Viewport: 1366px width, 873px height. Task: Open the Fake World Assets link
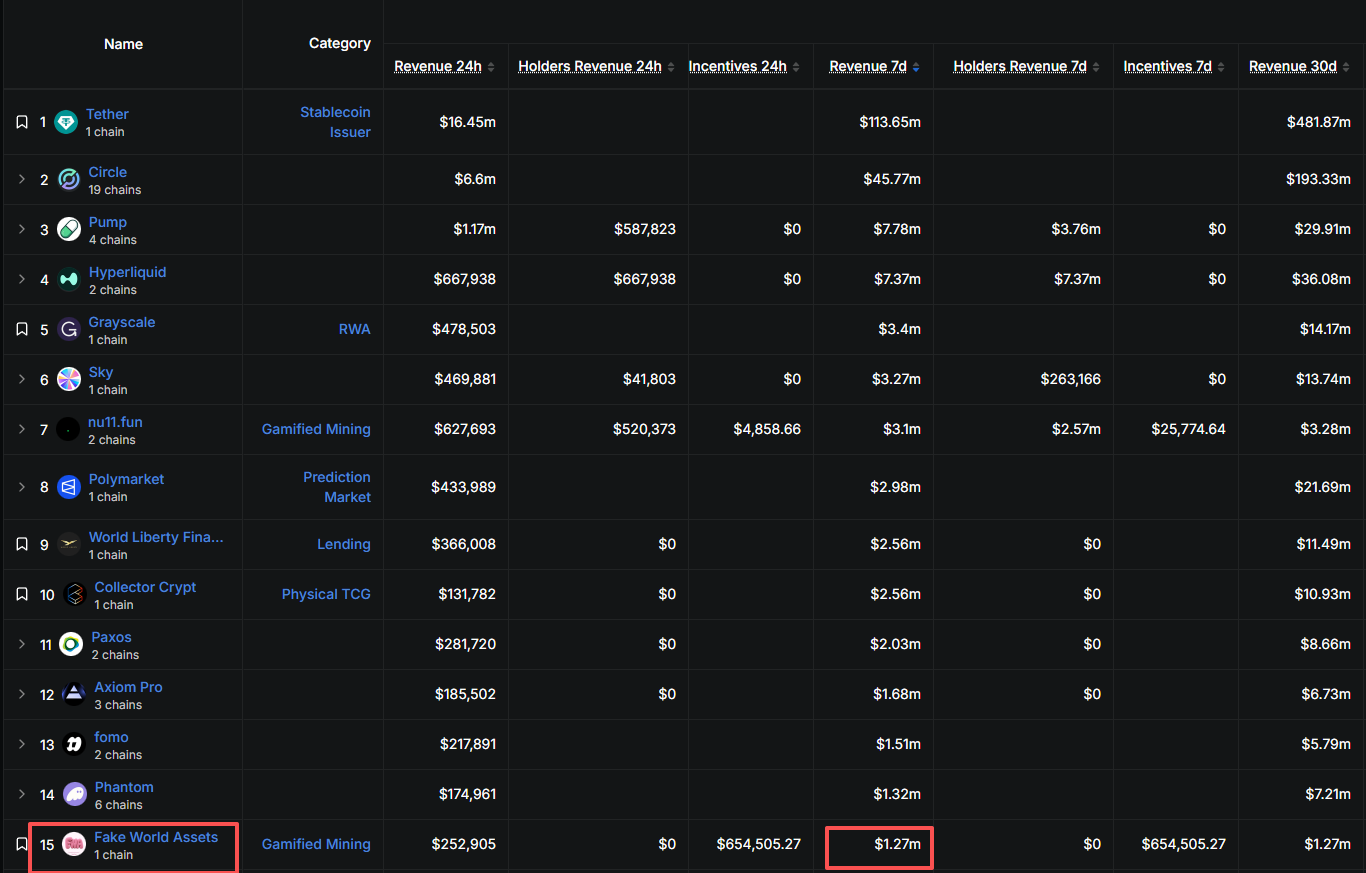pos(156,837)
